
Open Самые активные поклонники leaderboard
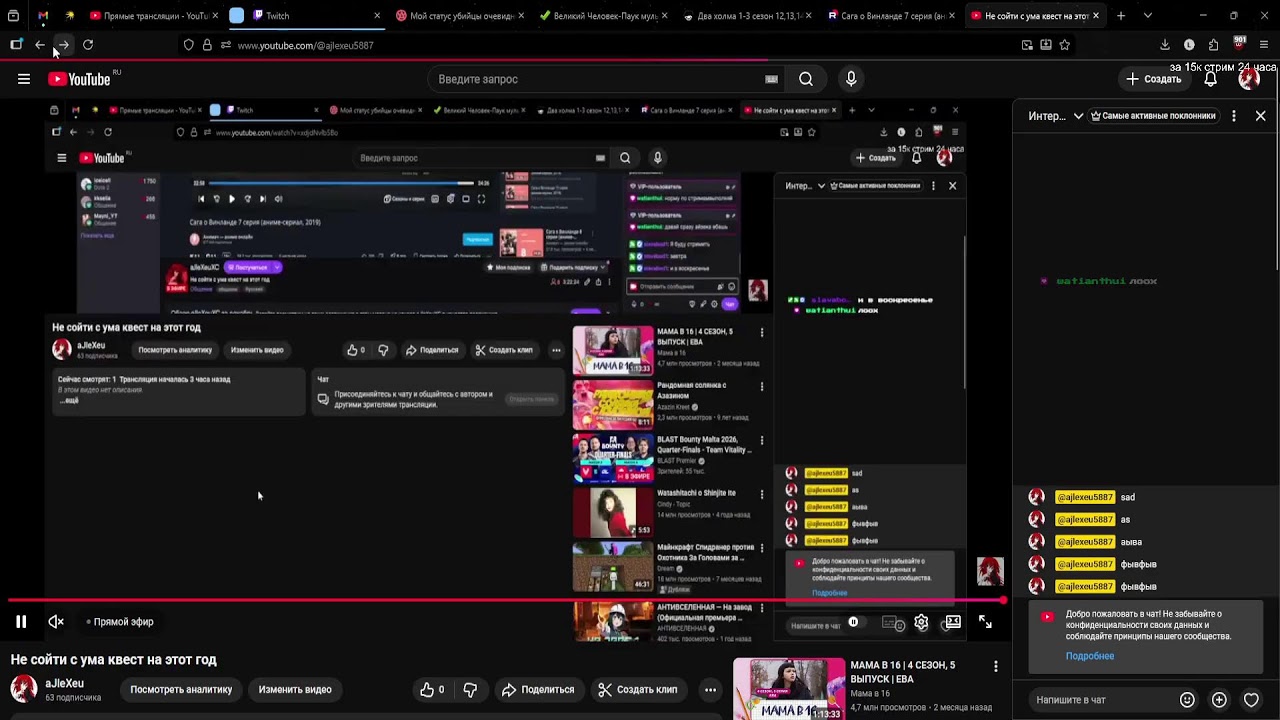tap(1152, 116)
